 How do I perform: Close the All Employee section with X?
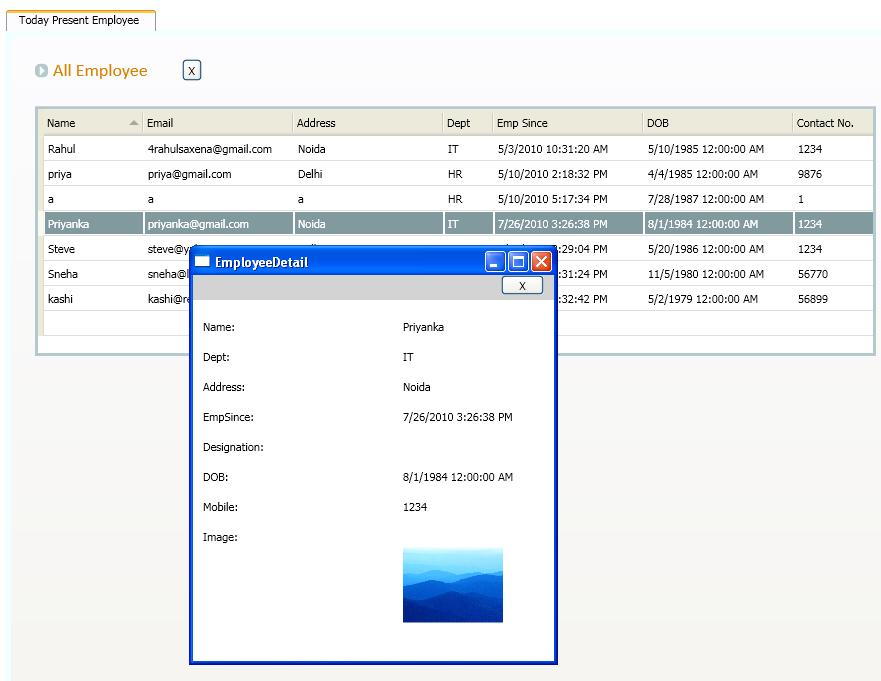click(x=192, y=71)
